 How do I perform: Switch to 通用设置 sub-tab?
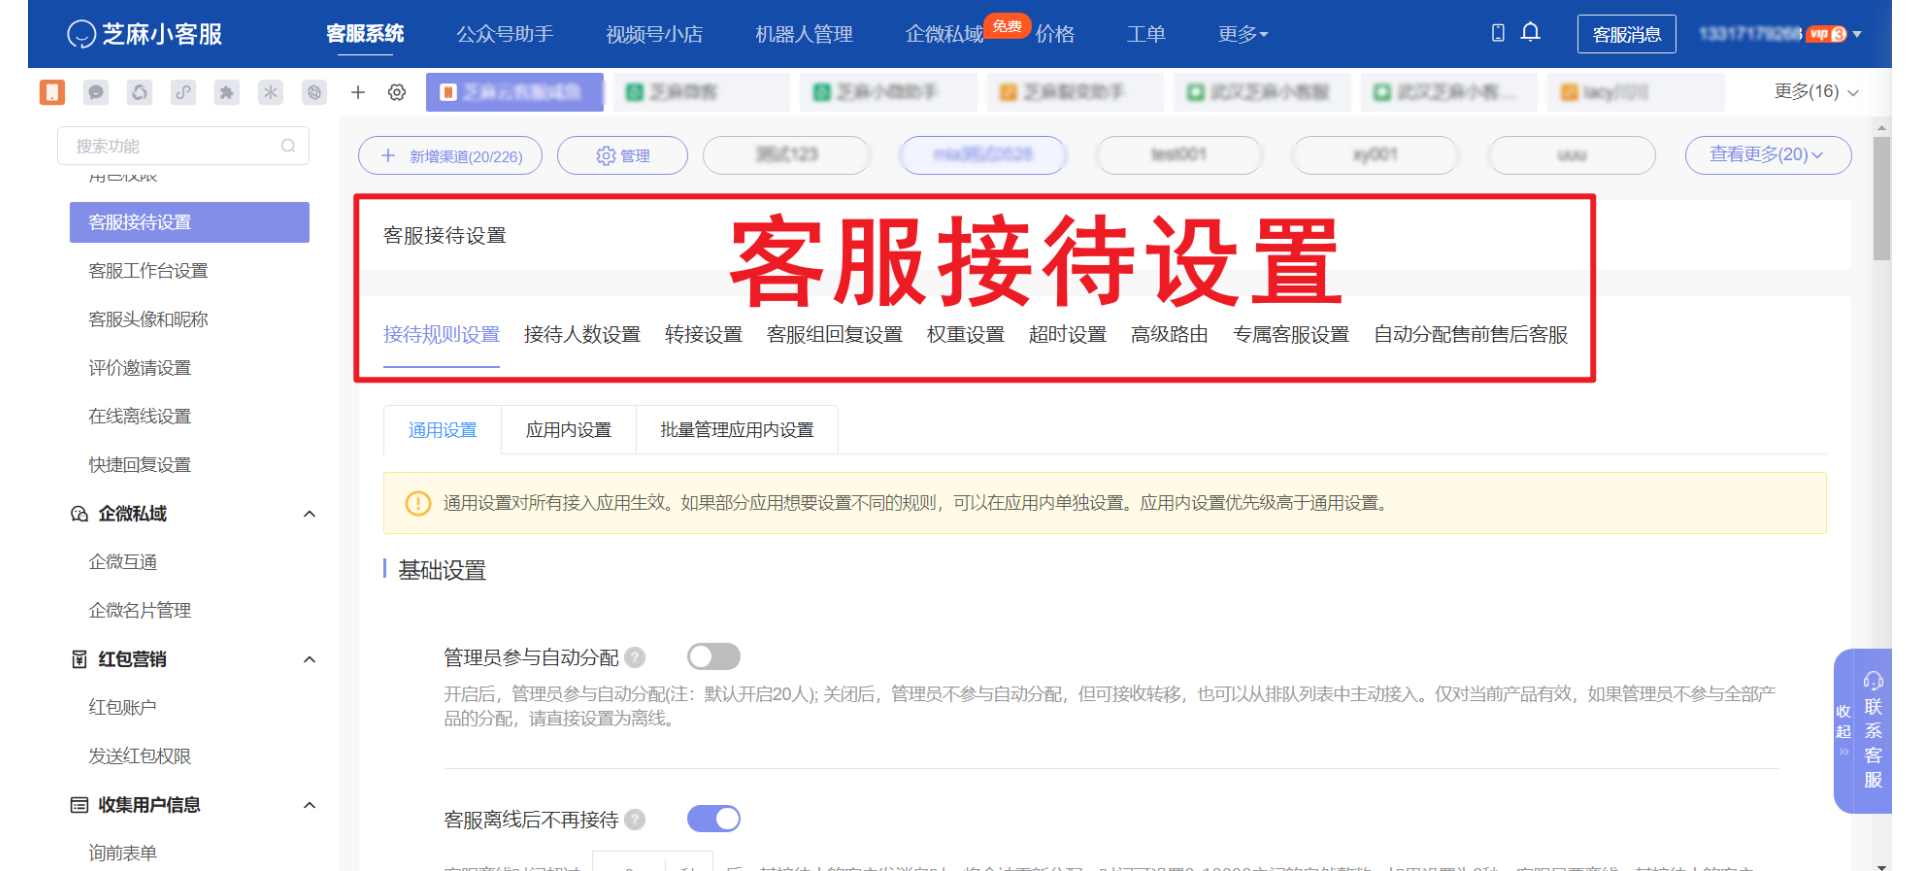(x=443, y=430)
